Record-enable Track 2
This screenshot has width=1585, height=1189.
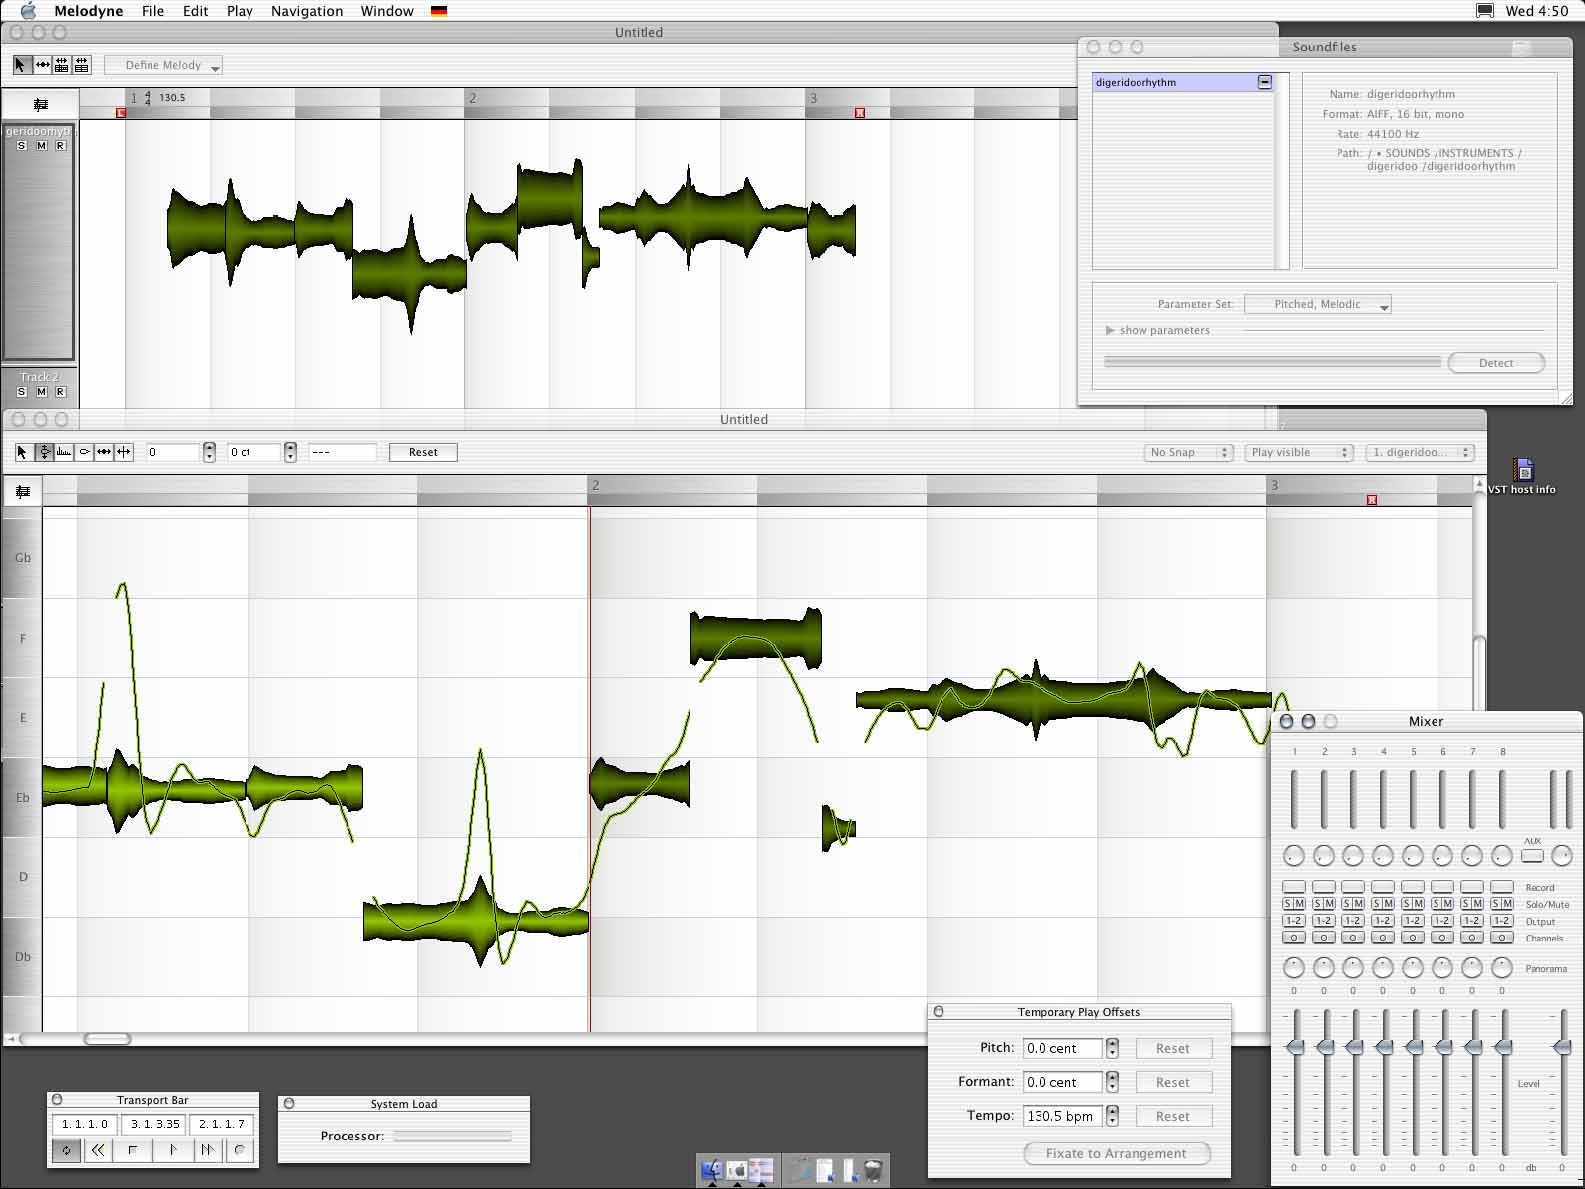click(60, 392)
